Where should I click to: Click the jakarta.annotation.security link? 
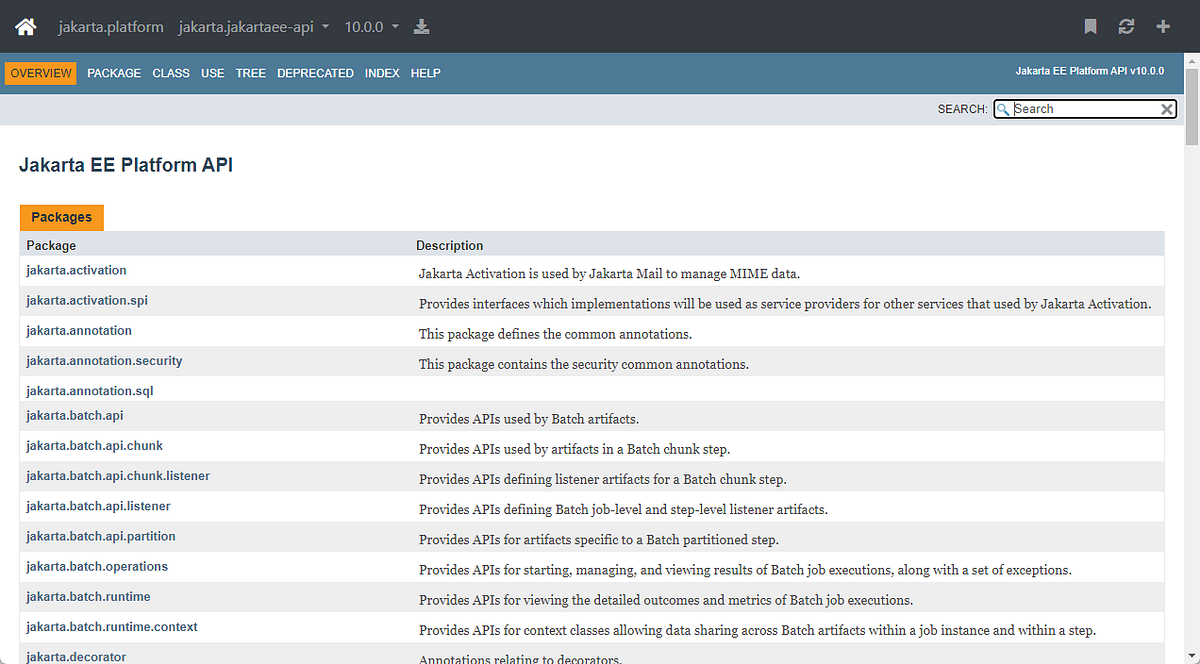pos(104,360)
